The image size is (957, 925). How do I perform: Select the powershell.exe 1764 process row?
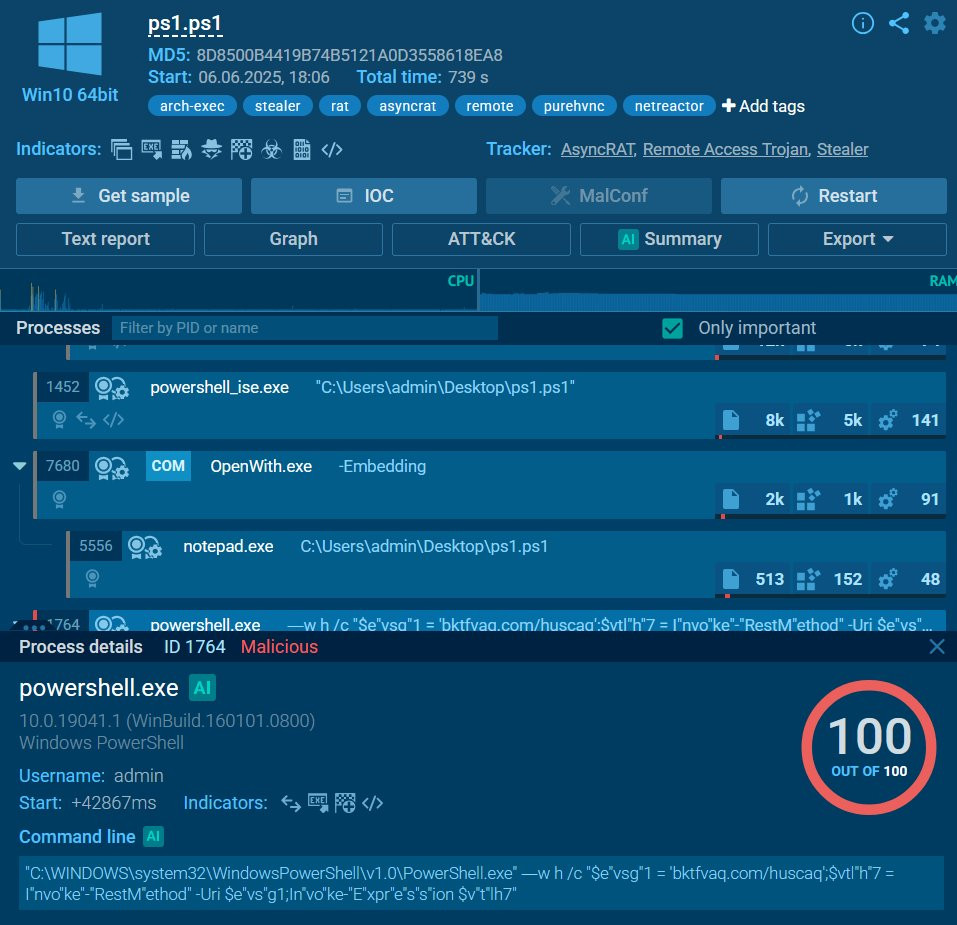(487, 621)
